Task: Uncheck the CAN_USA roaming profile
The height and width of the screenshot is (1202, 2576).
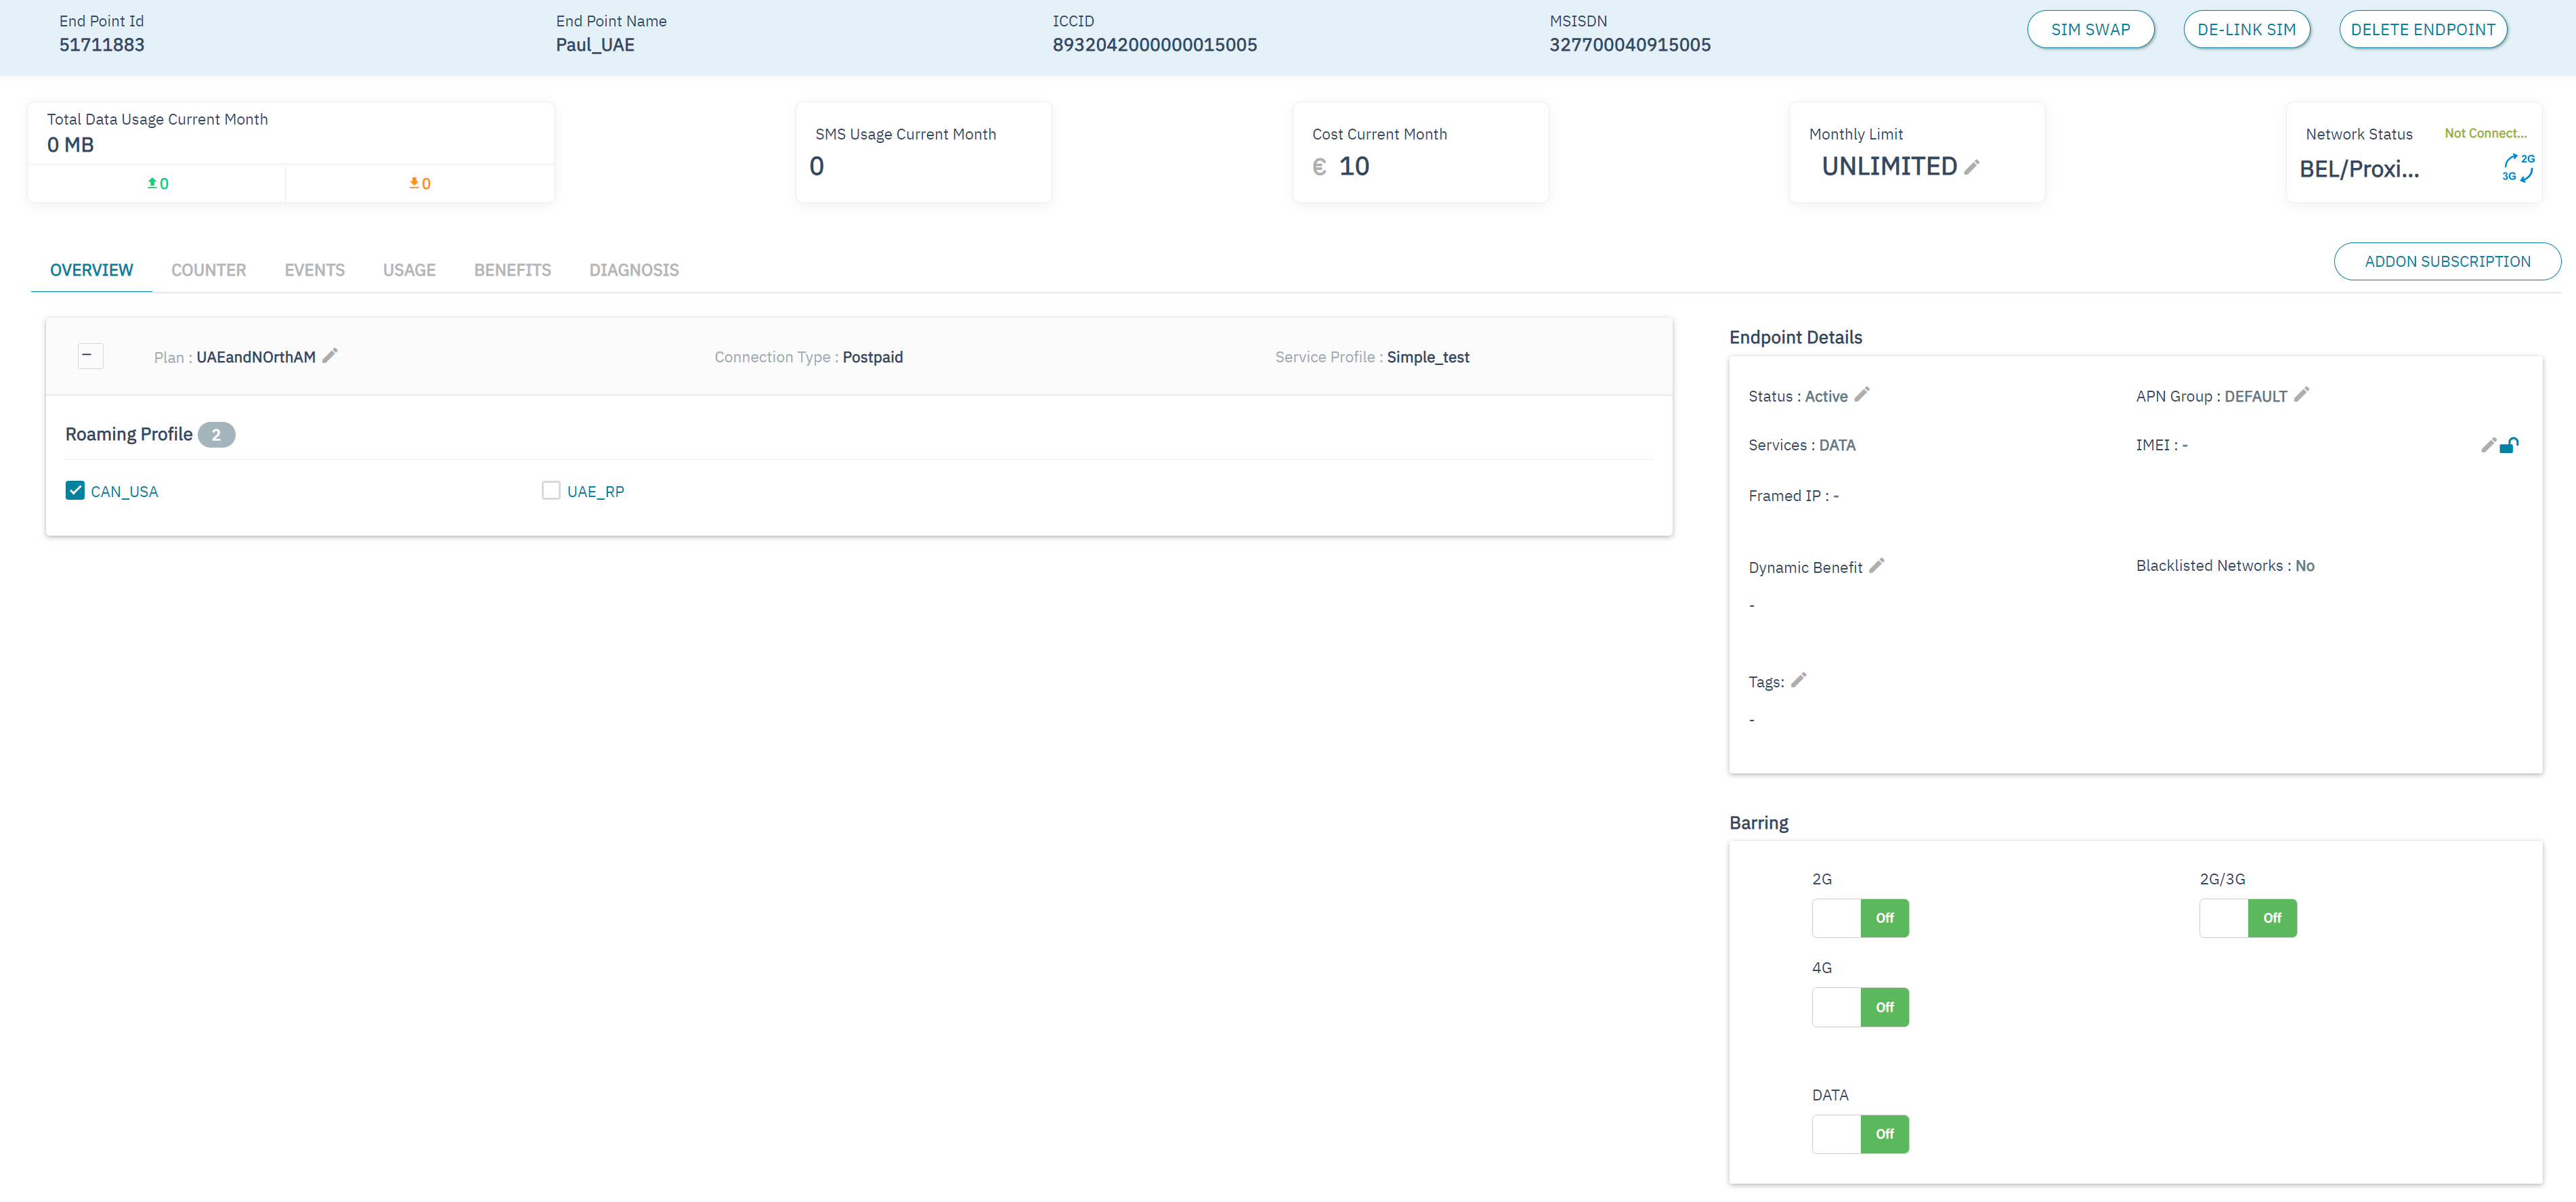Action: pyautogui.click(x=75, y=491)
